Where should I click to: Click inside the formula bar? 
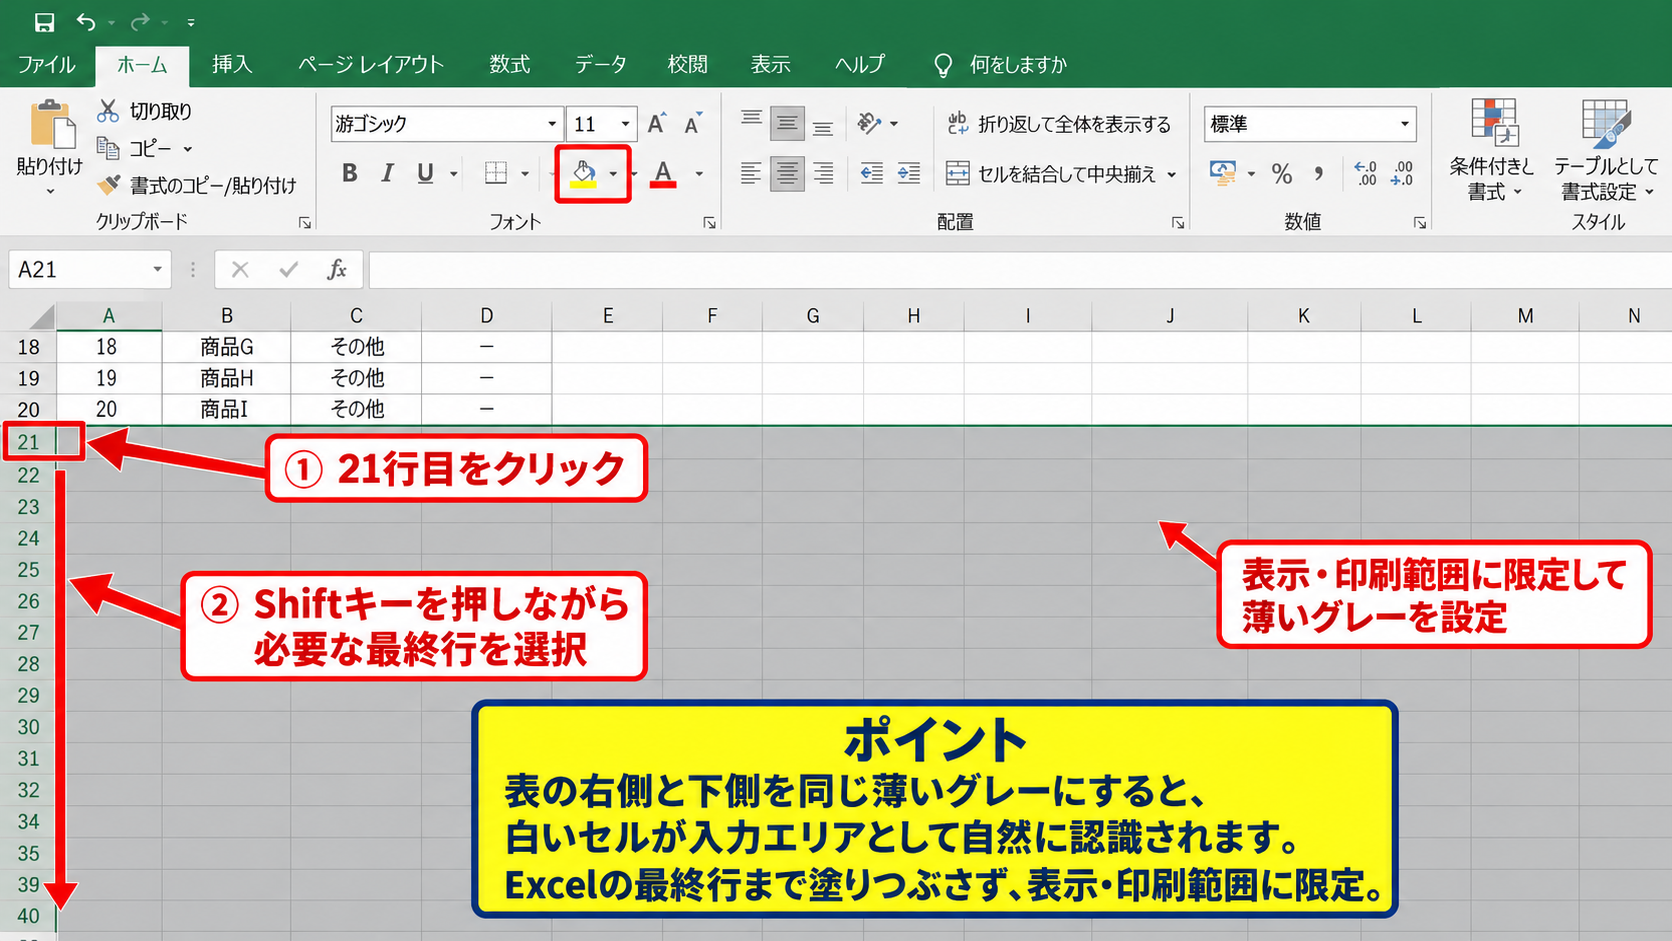tap(1020, 269)
